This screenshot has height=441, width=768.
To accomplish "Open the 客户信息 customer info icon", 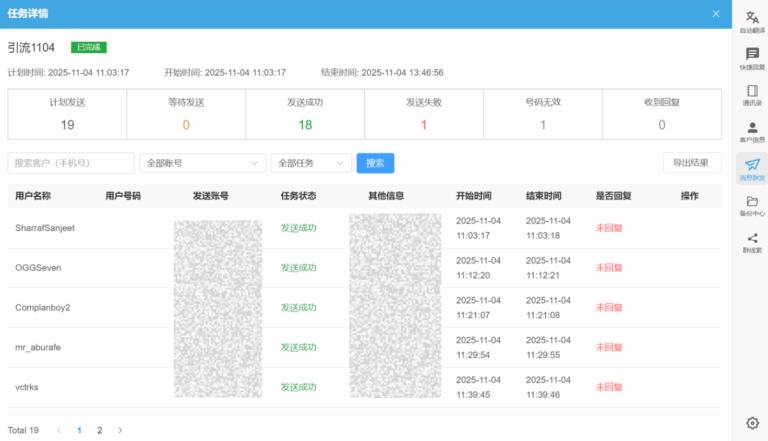I will pos(752,132).
